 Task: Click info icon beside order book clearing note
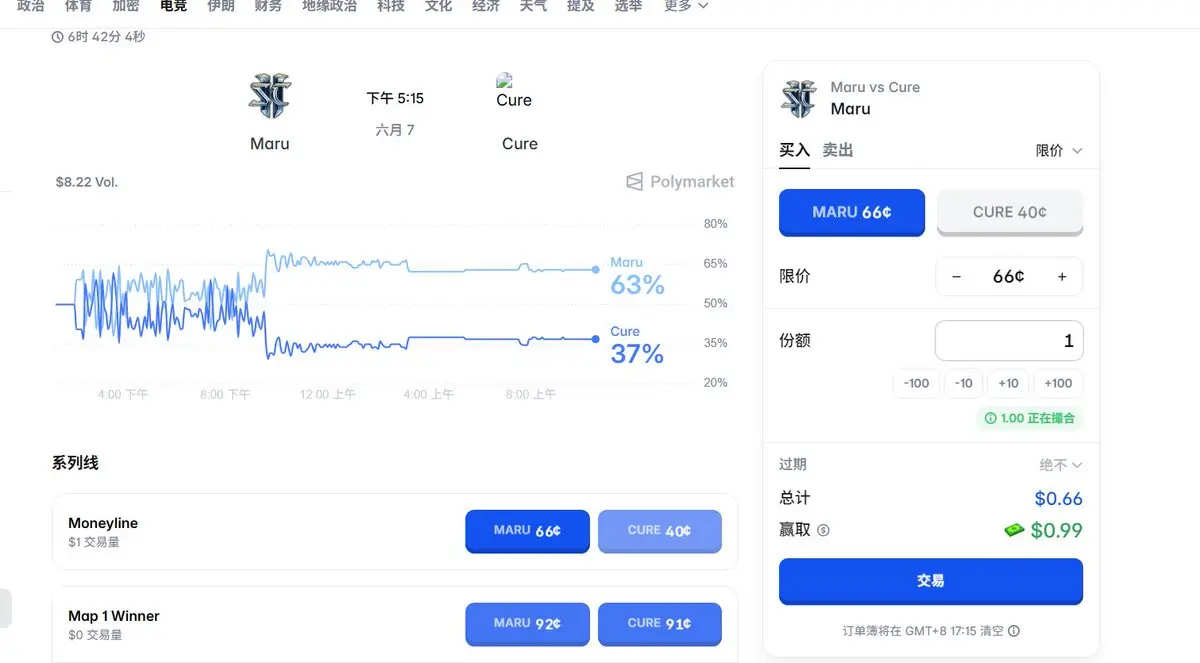coord(1014,632)
